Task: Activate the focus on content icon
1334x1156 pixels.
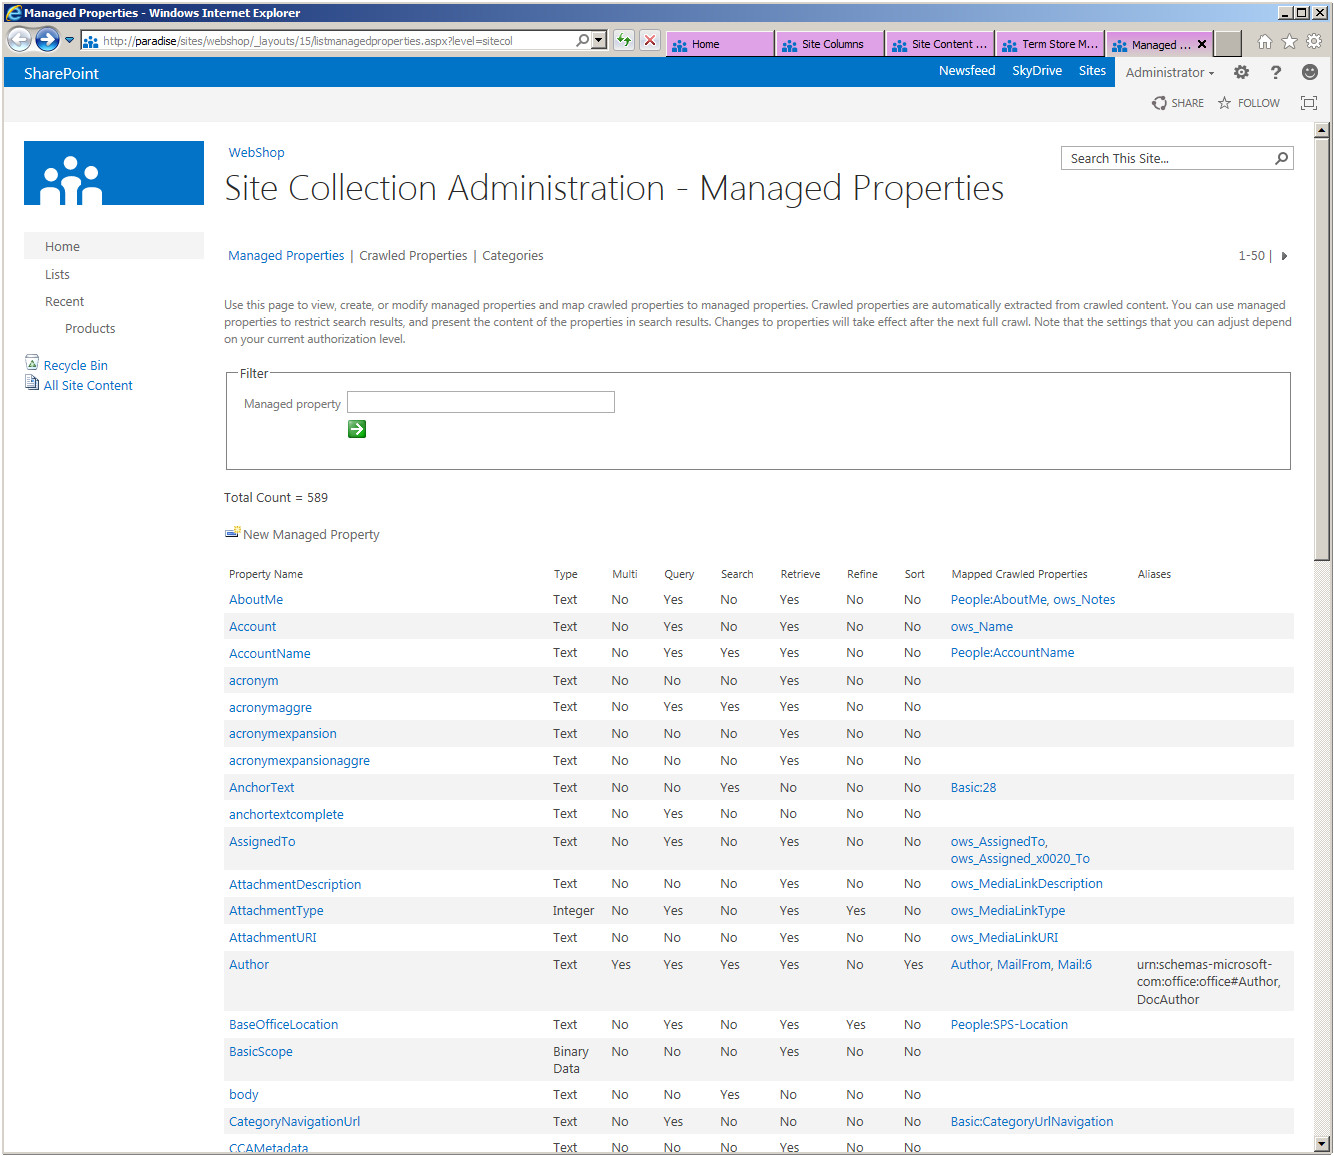Action: point(1308,102)
